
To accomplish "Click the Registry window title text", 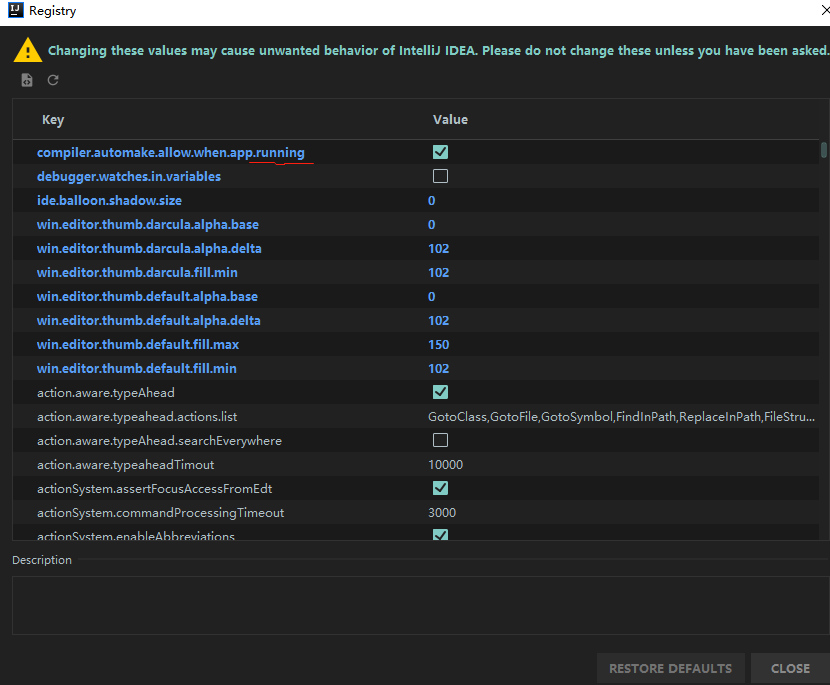I will (52, 11).
